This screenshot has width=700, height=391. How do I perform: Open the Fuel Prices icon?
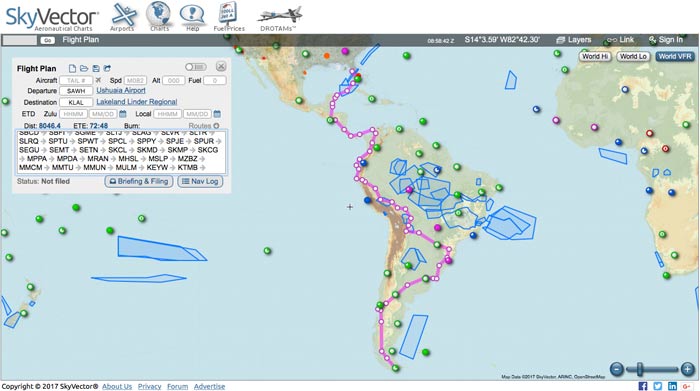point(229,17)
